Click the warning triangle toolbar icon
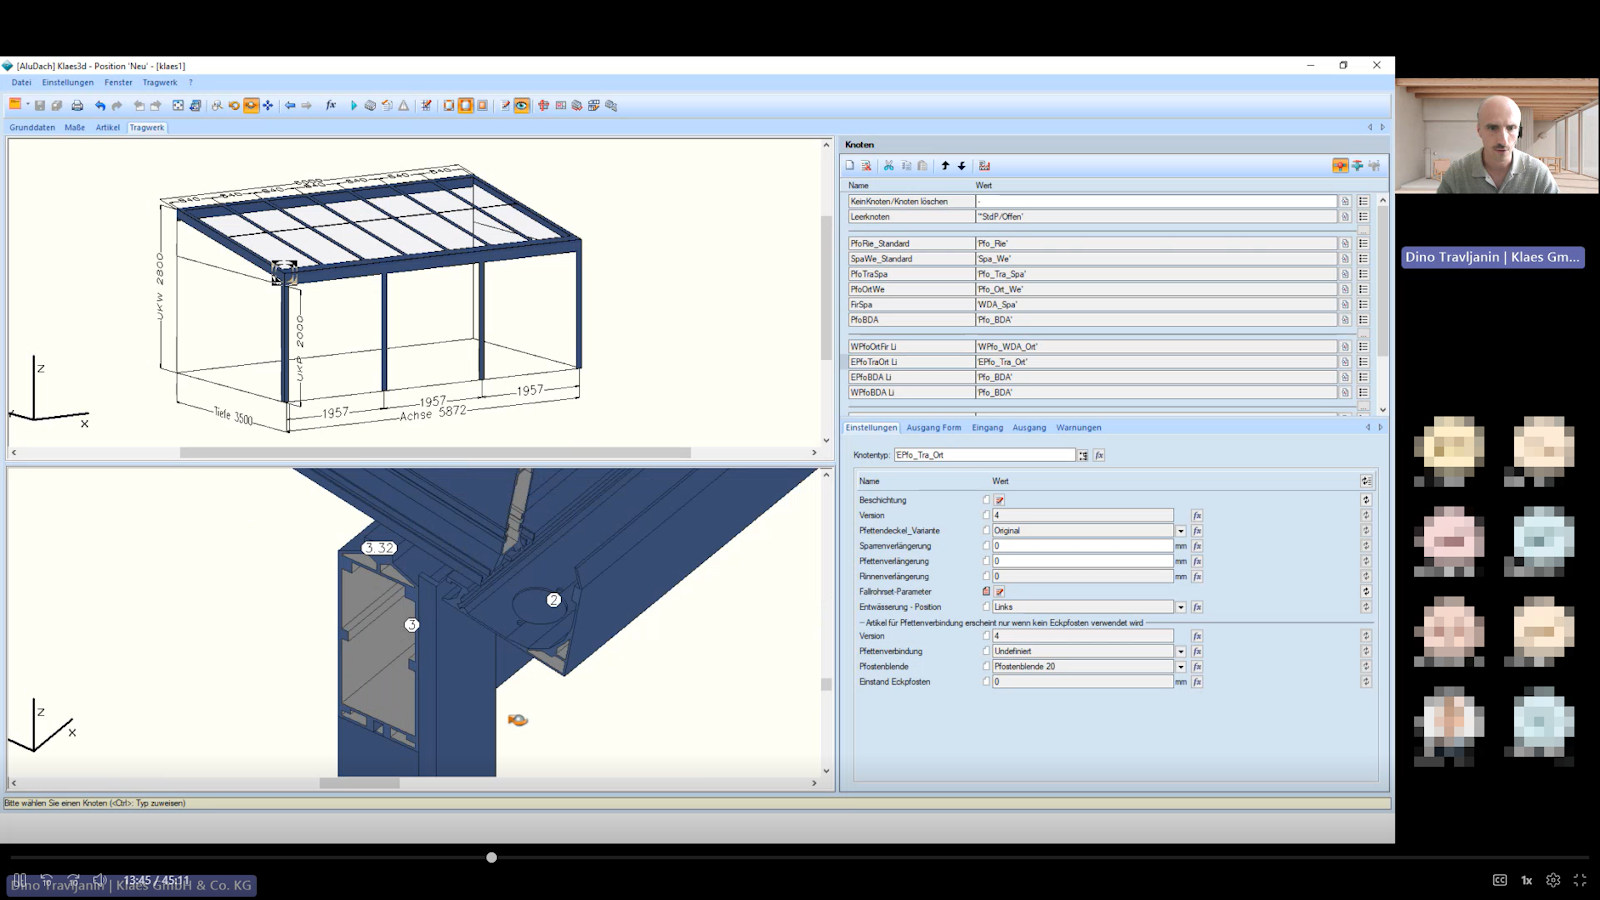Image resolution: width=1600 pixels, height=900 pixels. pyautogui.click(x=404, y=105)
